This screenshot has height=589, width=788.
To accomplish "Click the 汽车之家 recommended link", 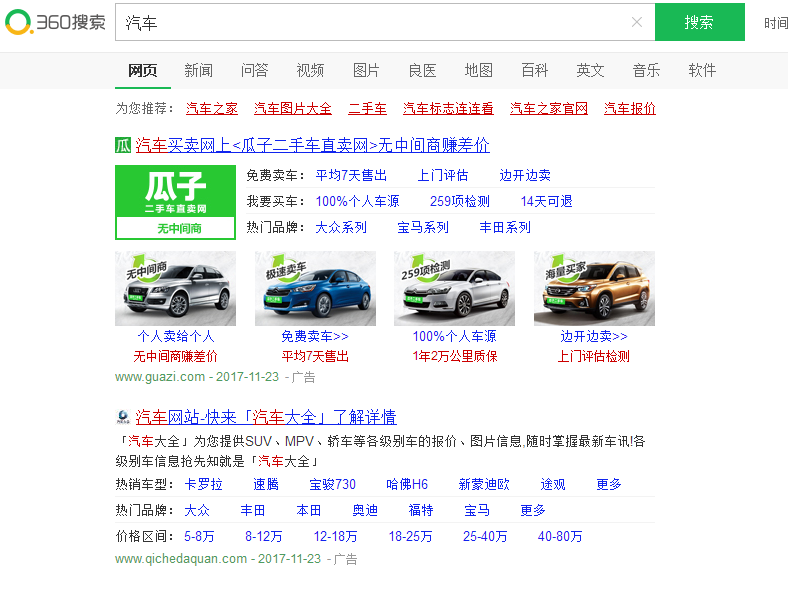I will pyautogui.click(x=212, y=108).
